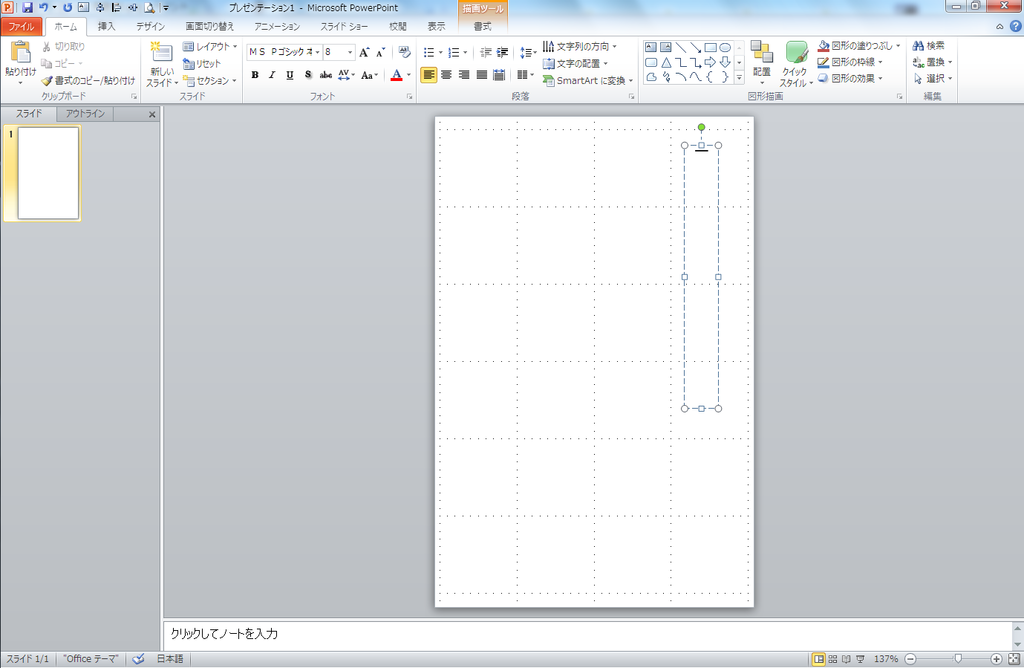Select the rectangle shape
Screen dimensions: 1024x668
[711, 47]
